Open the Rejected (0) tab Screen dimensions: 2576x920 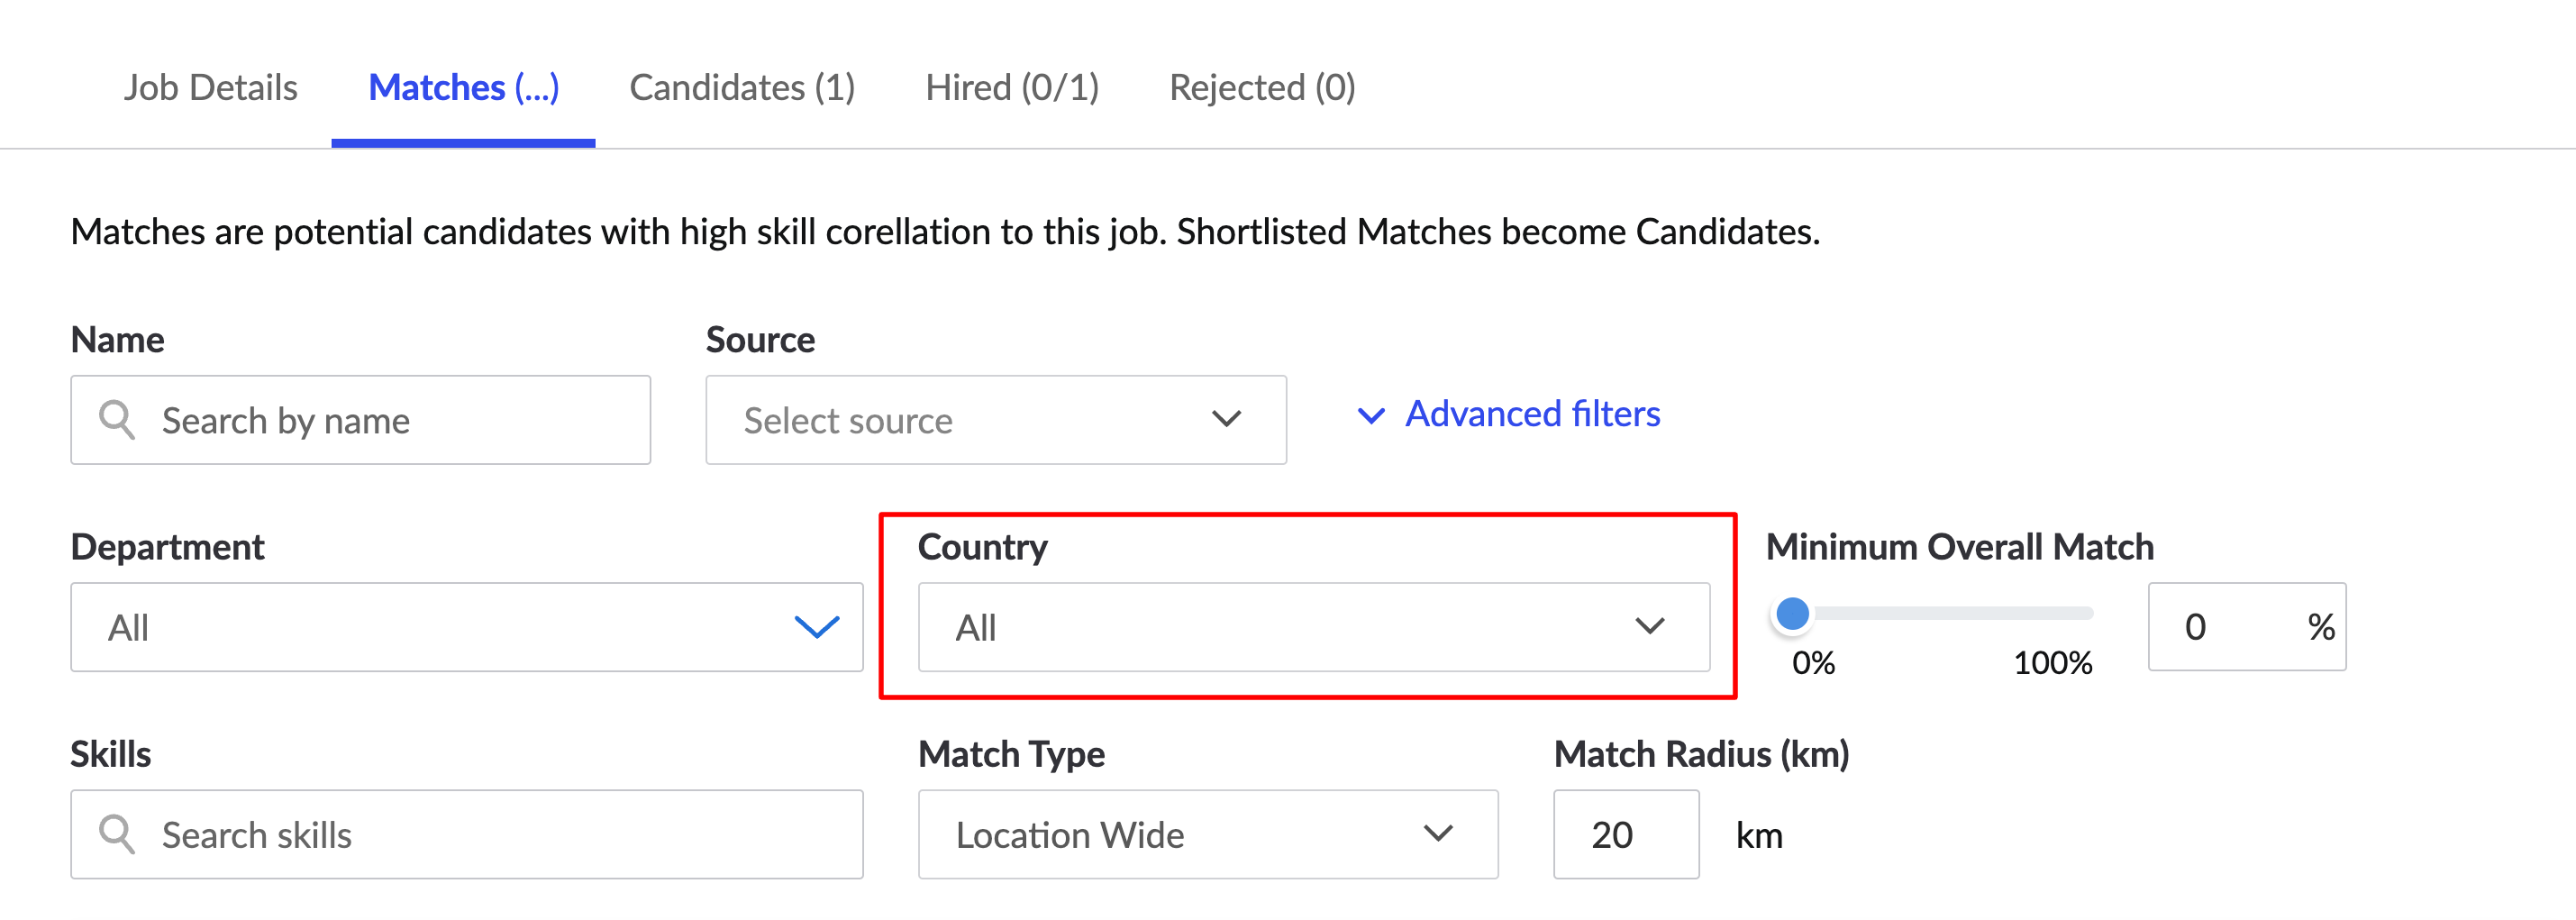pos(1262,88)
